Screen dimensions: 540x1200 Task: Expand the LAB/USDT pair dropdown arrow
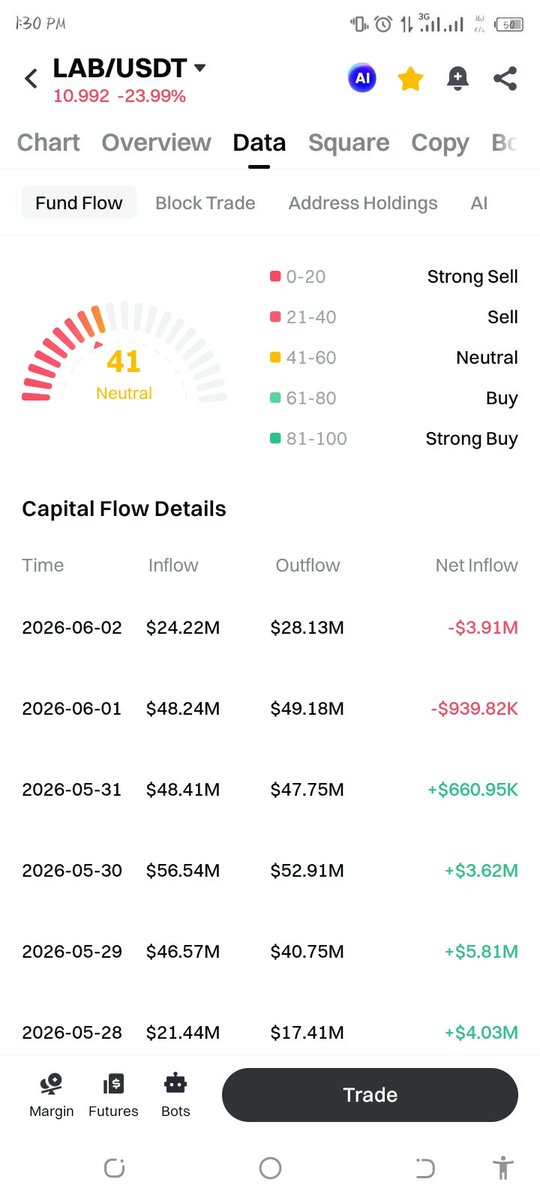(x=199, y=68)
